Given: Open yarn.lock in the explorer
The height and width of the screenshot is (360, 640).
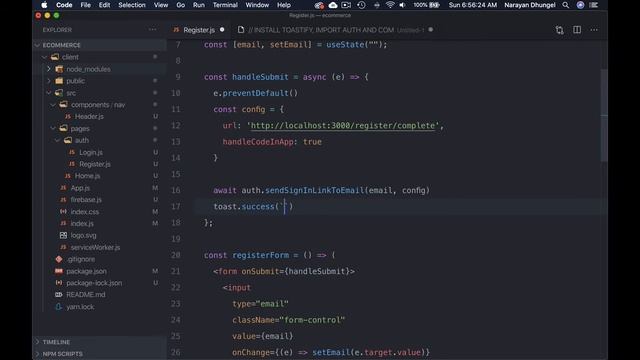Looking at the screenshot, I should point(80,307).
